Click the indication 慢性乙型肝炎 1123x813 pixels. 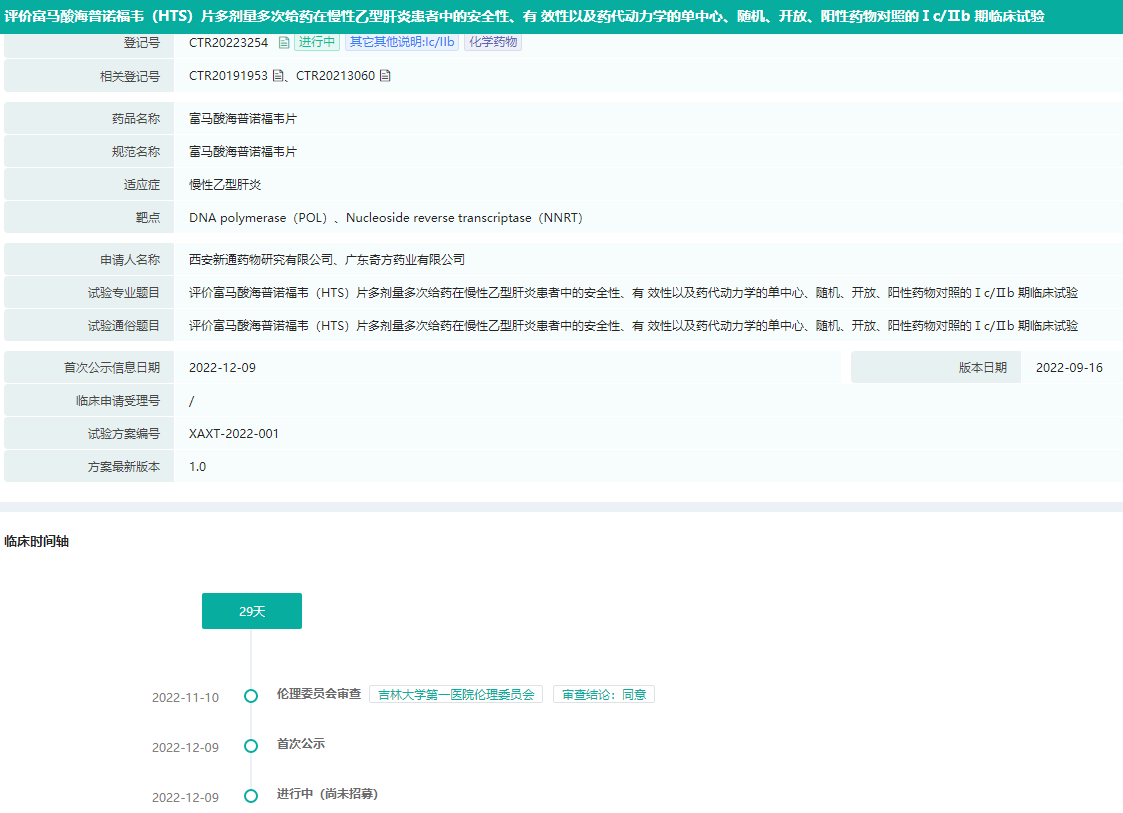[x=225, y=185]
